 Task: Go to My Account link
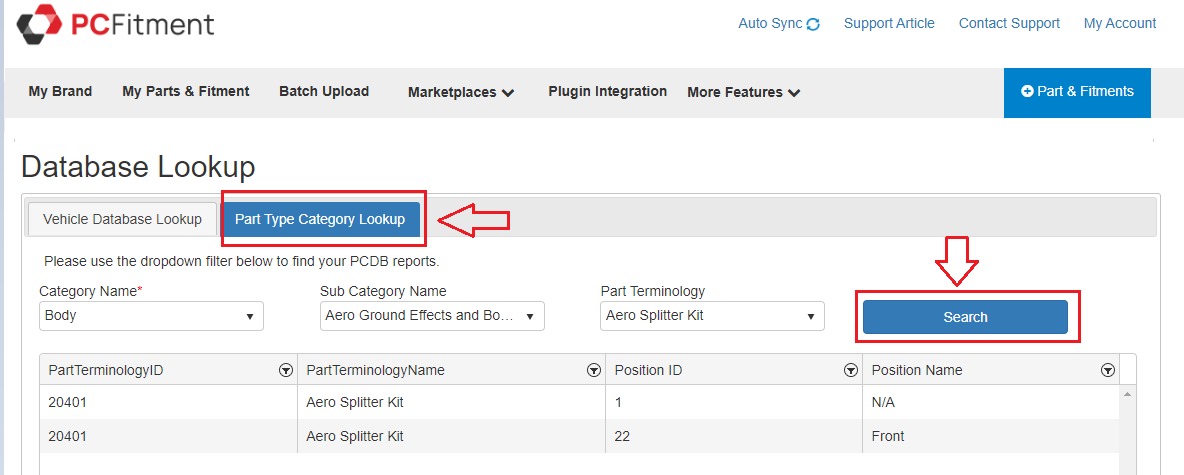click(x=1120, y=23)
